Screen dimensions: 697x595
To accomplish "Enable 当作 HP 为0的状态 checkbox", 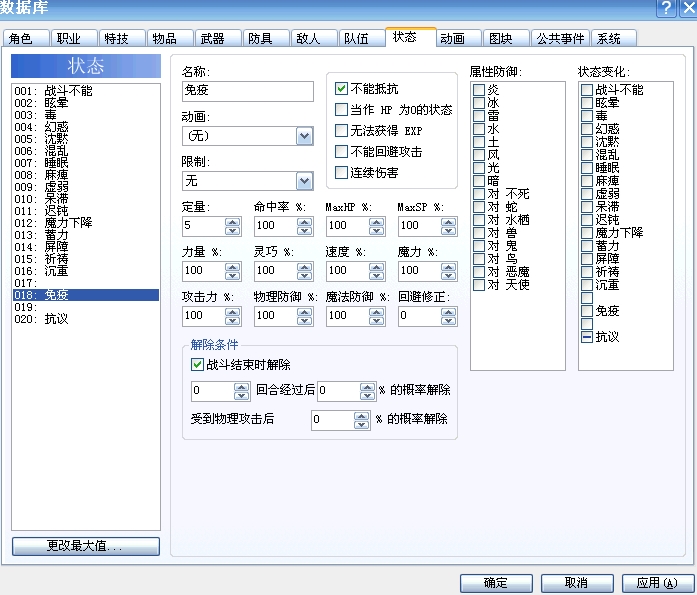I will [x=341, y=109].
